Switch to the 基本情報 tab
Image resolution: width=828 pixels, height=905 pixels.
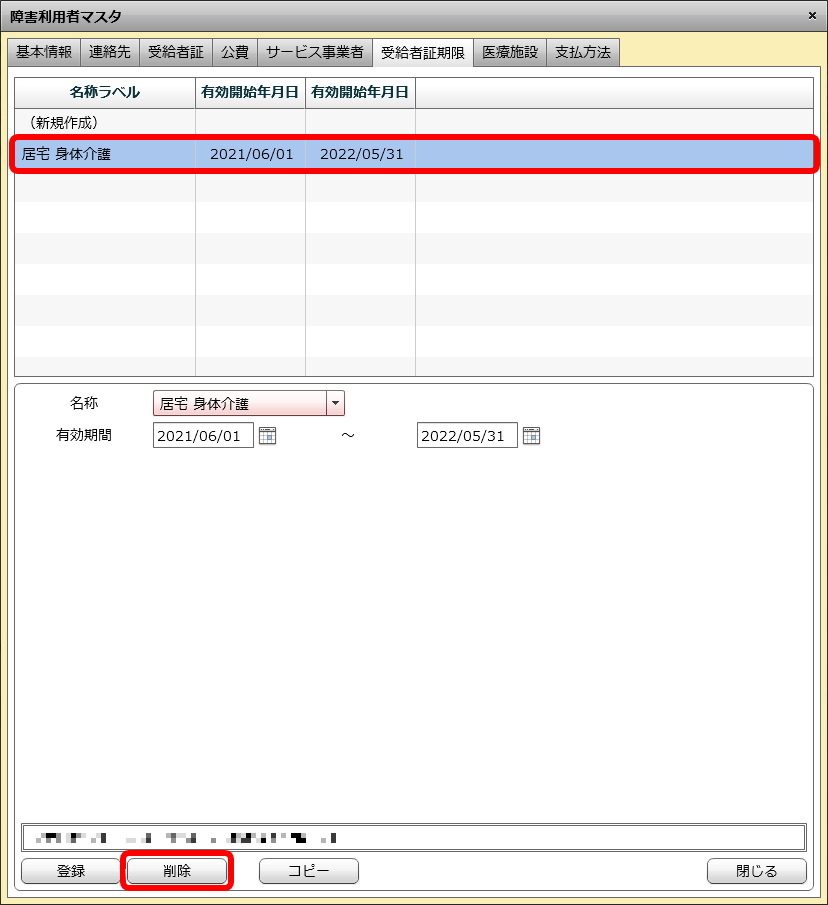tap(44, 52)
